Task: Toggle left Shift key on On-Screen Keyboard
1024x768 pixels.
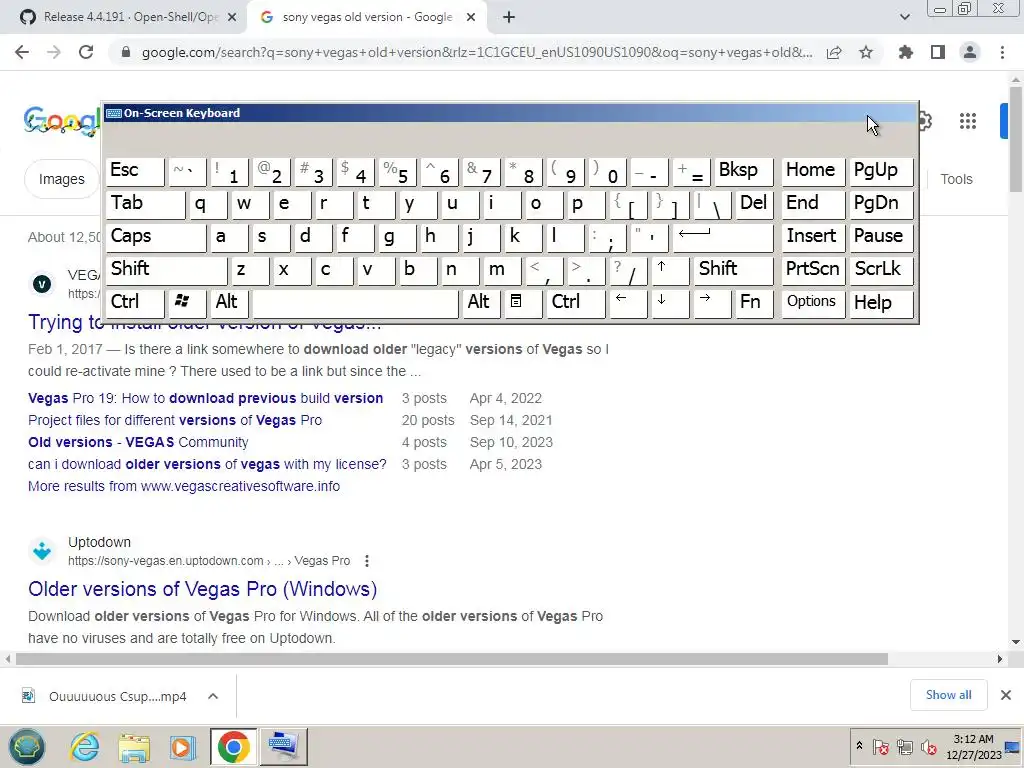Action: [167, 270]
